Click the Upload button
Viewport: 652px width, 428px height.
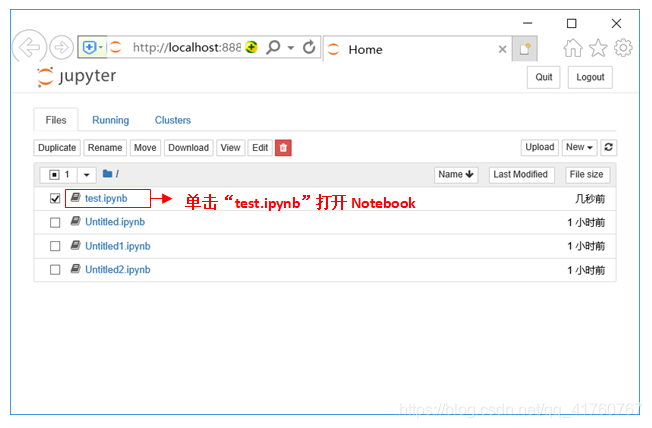tap(539, 147)
